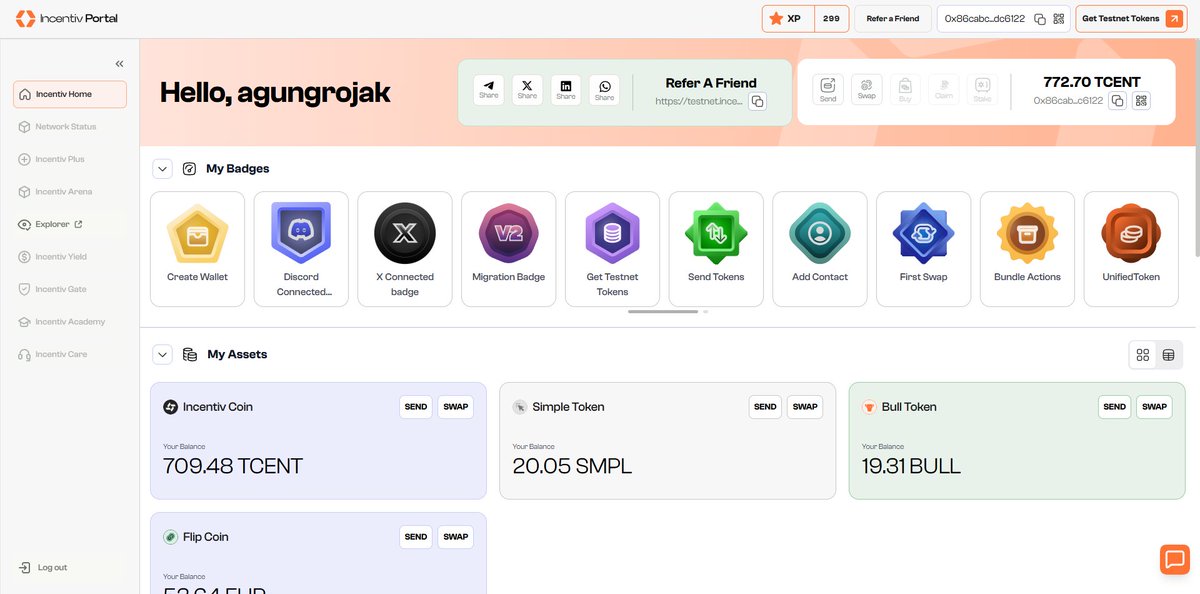Copy address in top header bar
The width and height of the screenshot is (1200, 594).
[x=1040, y=19]
